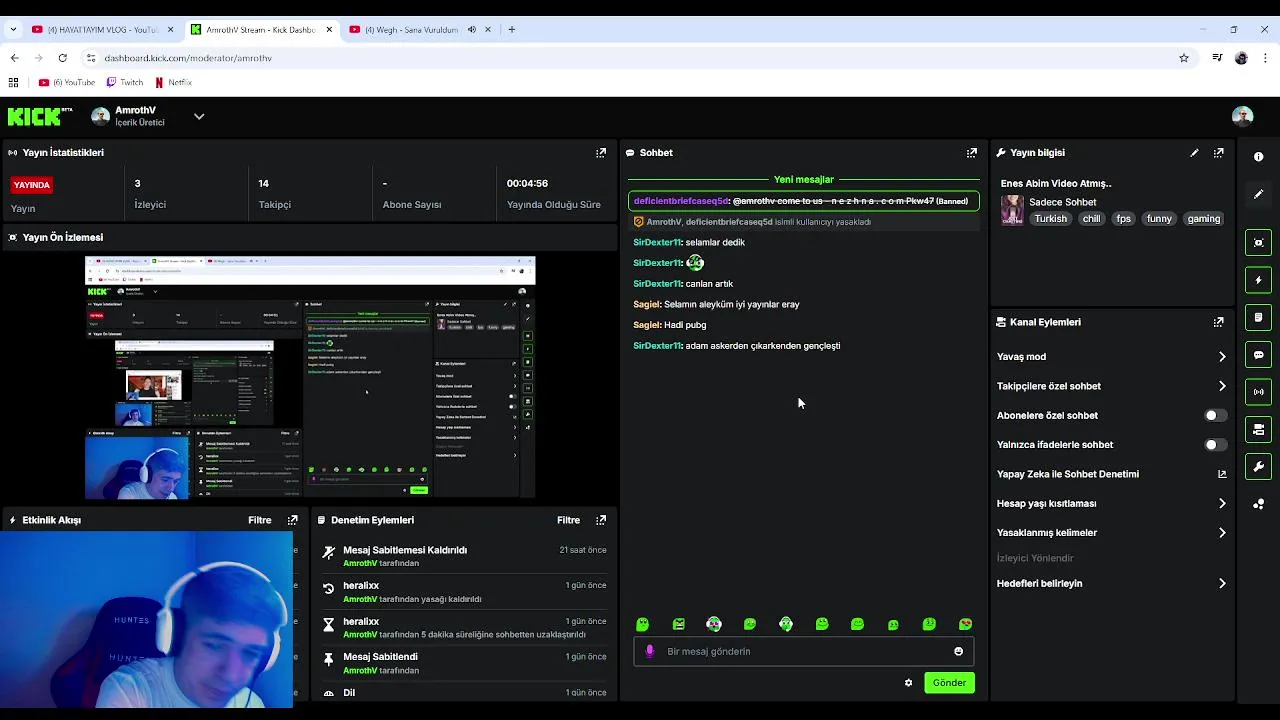Viewport: 1280px width, 720px height.
Task: Click the purple microphone icon in chat
Action: (649, 651)
